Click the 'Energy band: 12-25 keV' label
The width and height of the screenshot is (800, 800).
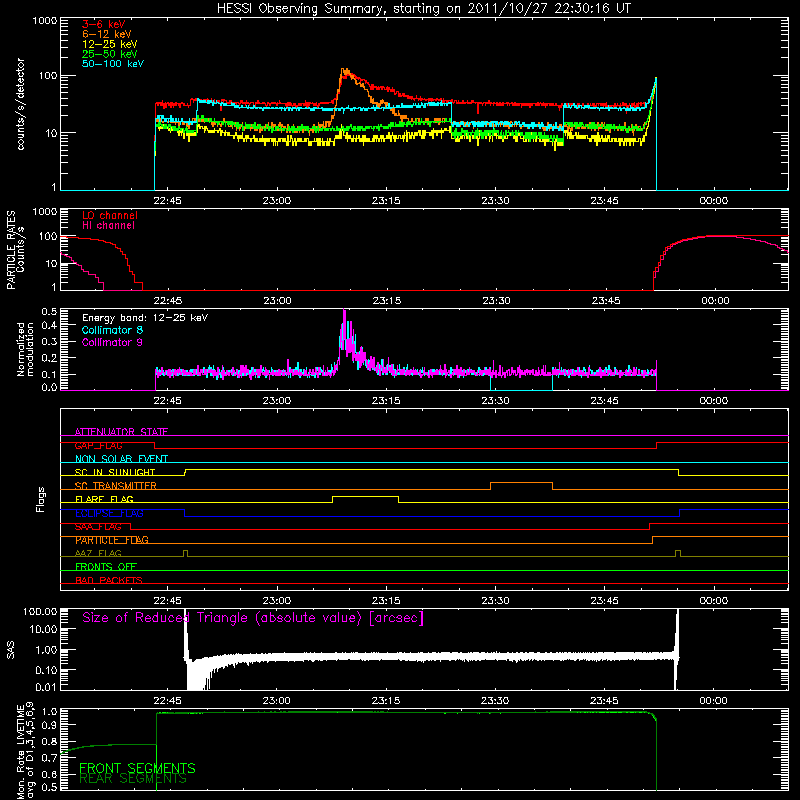pos(145,318)
